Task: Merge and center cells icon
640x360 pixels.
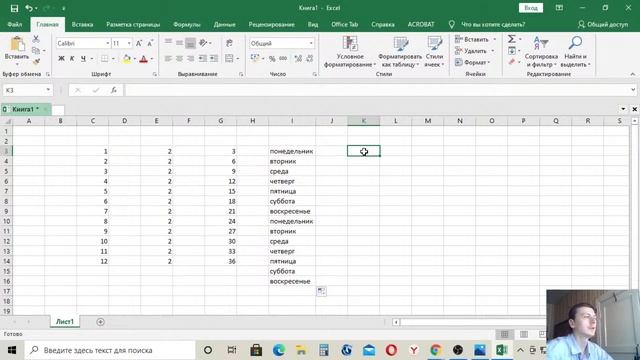Action: [x=229, y=59]
